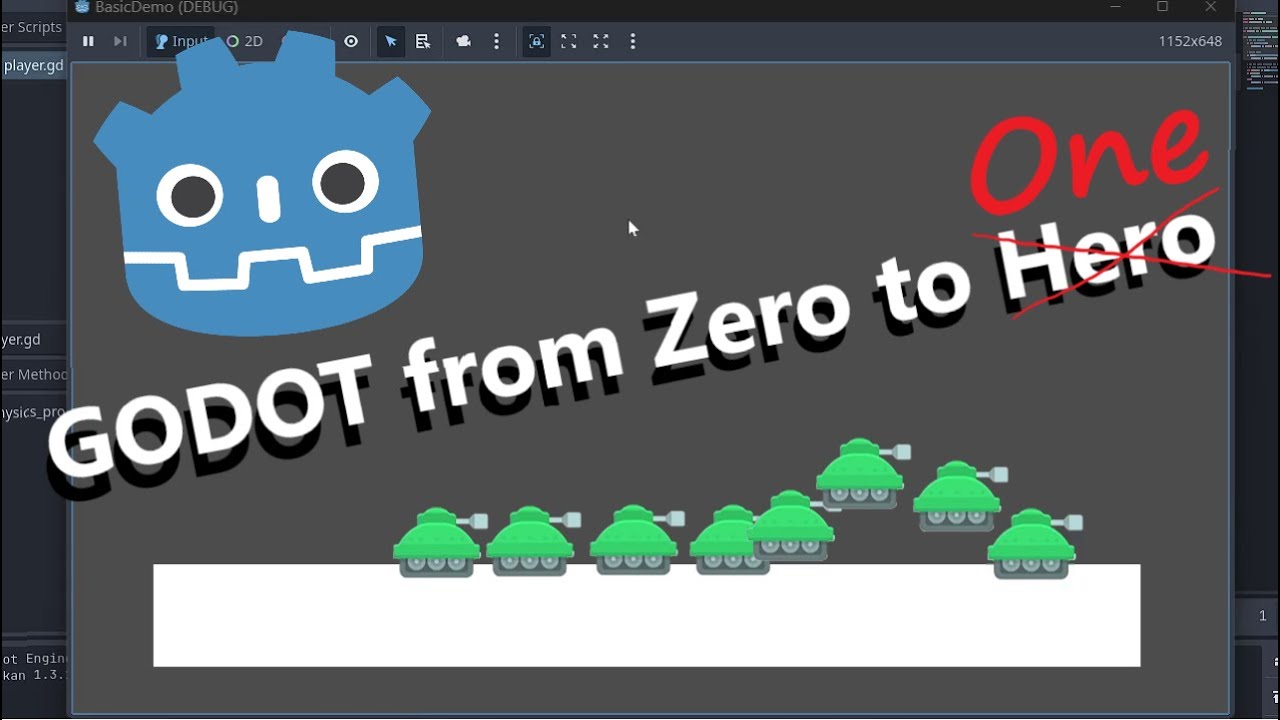Toggle embed game on next play

(537, 41)
